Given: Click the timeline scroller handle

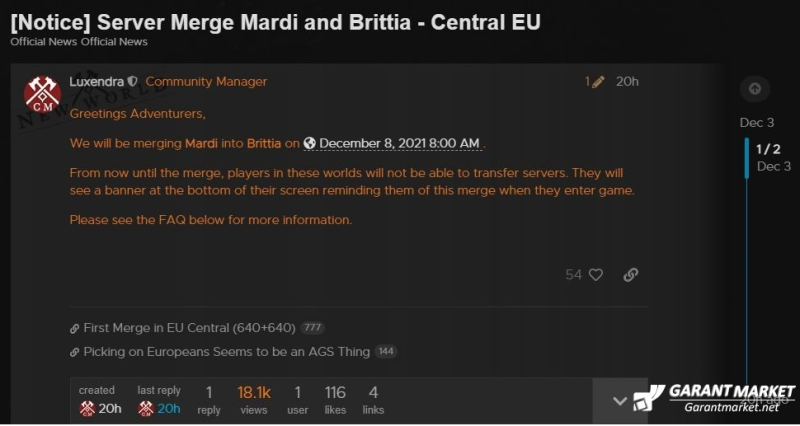Looking at the screenshot, I should coord(746,158).
